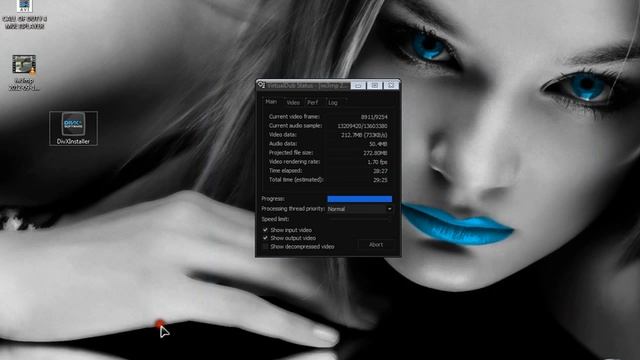The width and height of the screenshot is (640, 360).
Task: Maximize the VirtualDub Status window
Action: pos(374,85)
